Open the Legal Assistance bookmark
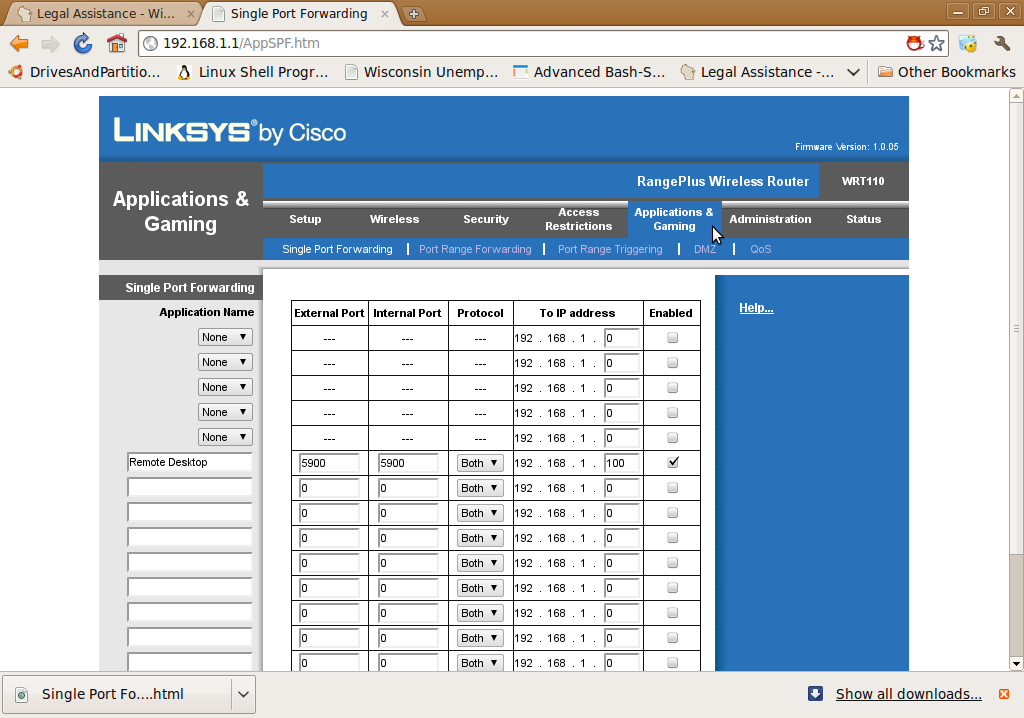This screenshot has height=718, width=1024. [x=757, y=72]
